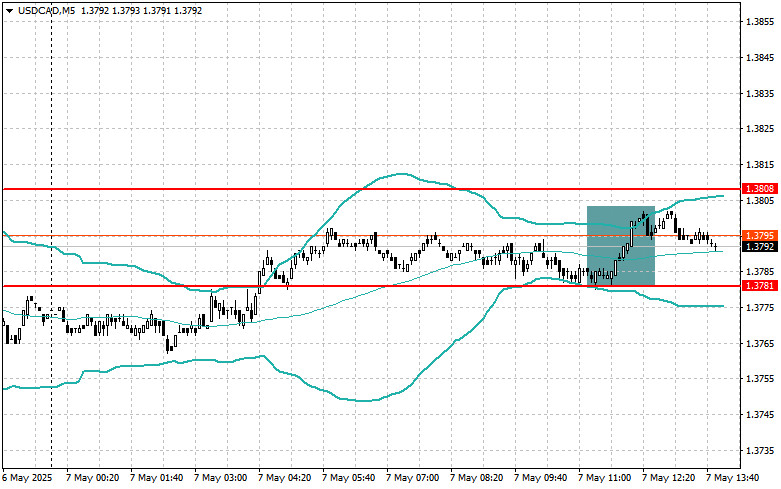This screenshot has width=781, height=489.
Task: Click the 7 May 08:20 time label
Action: point(477,478)
